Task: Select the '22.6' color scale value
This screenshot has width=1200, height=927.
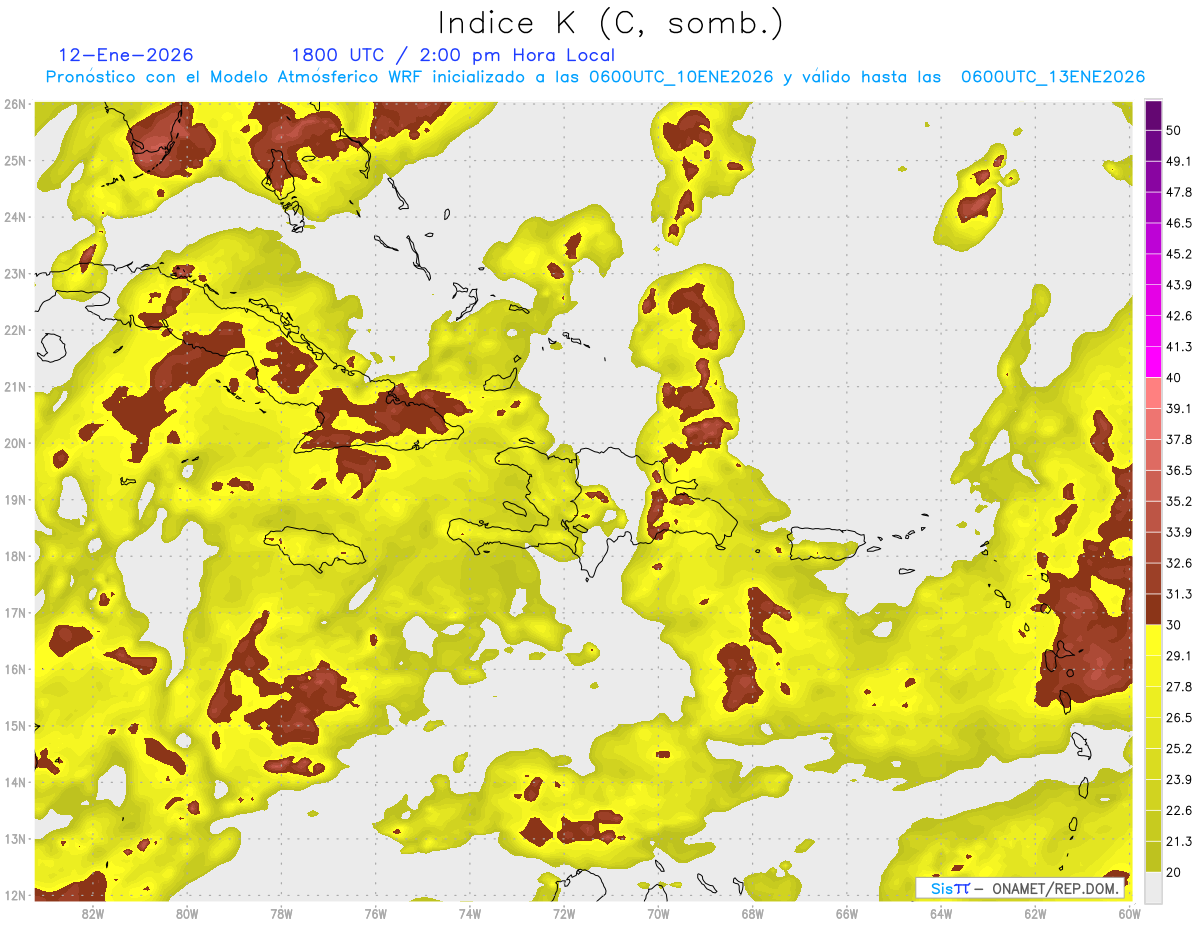Action: [x=1180, y=811]
